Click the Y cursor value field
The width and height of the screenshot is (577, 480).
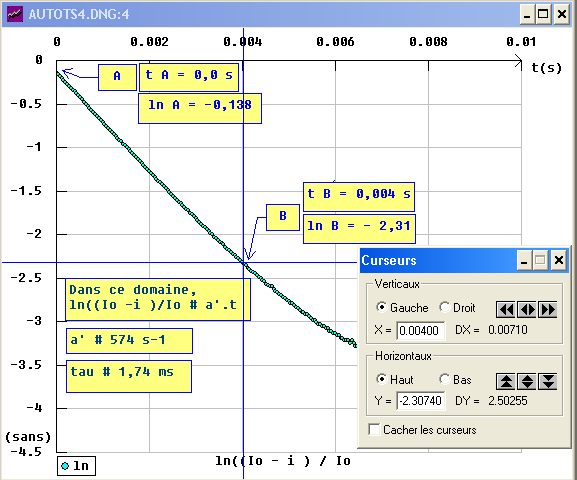tap(420, 400)
